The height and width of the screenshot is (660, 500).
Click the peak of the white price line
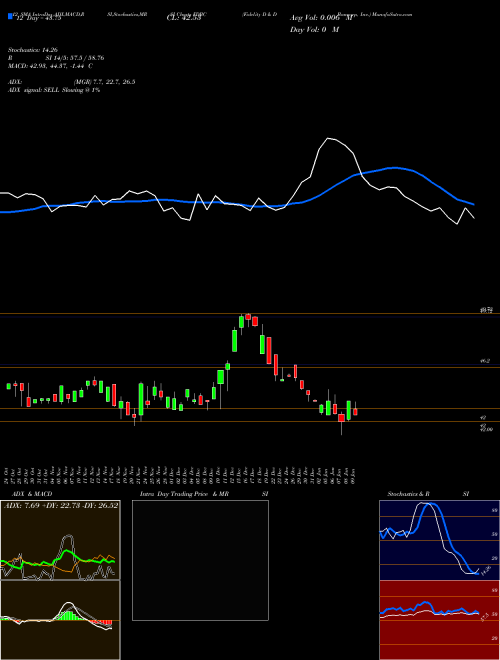[329, 138]
